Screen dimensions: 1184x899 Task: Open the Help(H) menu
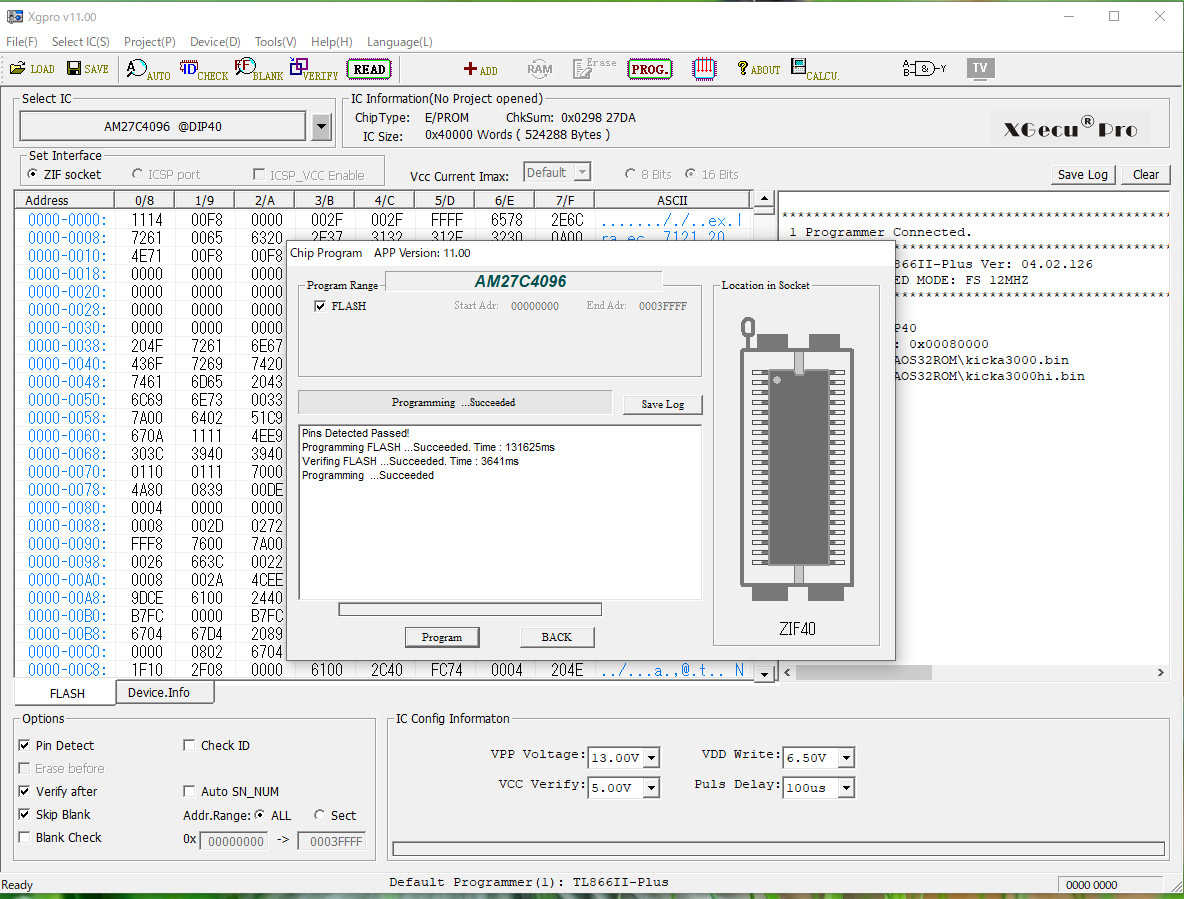tap(331, 42)
